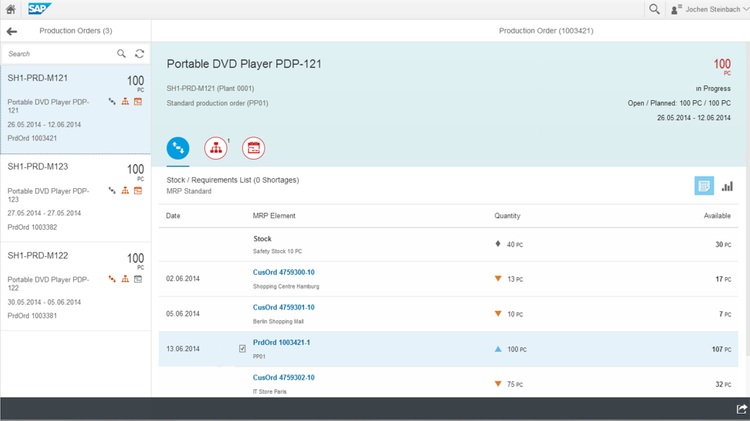Open link PrdOrd 1003421-1
Image resolution: width=750 pixels, height=421 pixels.
point(281,343)
